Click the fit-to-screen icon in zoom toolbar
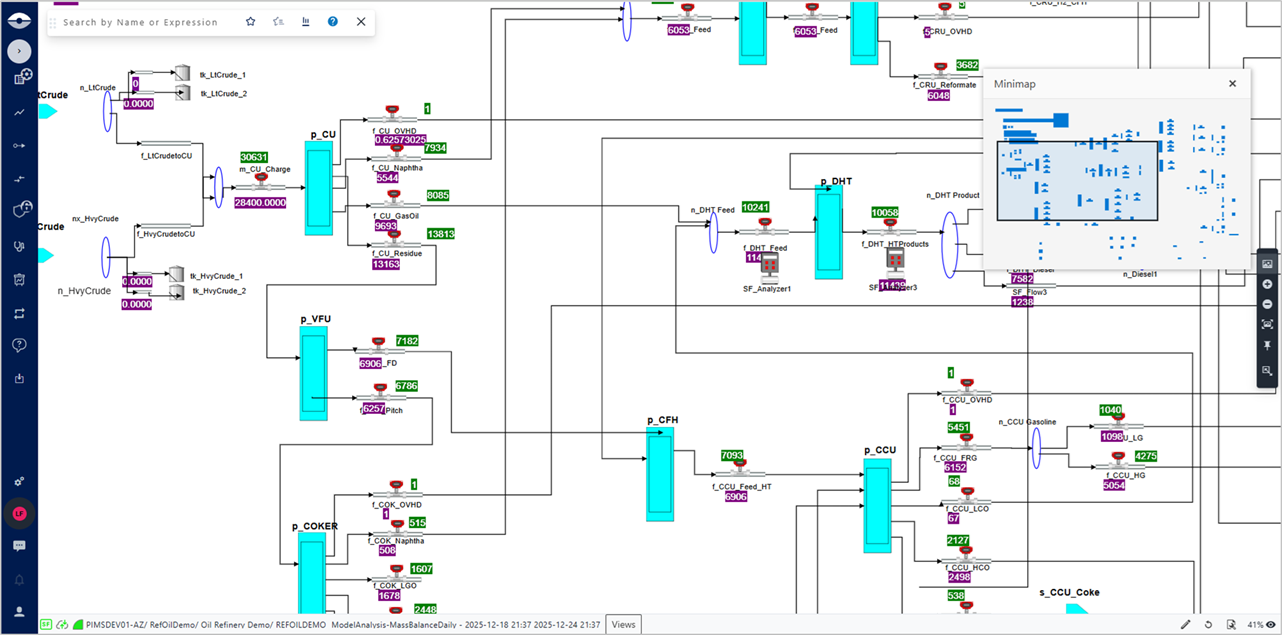 [1267, 324]
